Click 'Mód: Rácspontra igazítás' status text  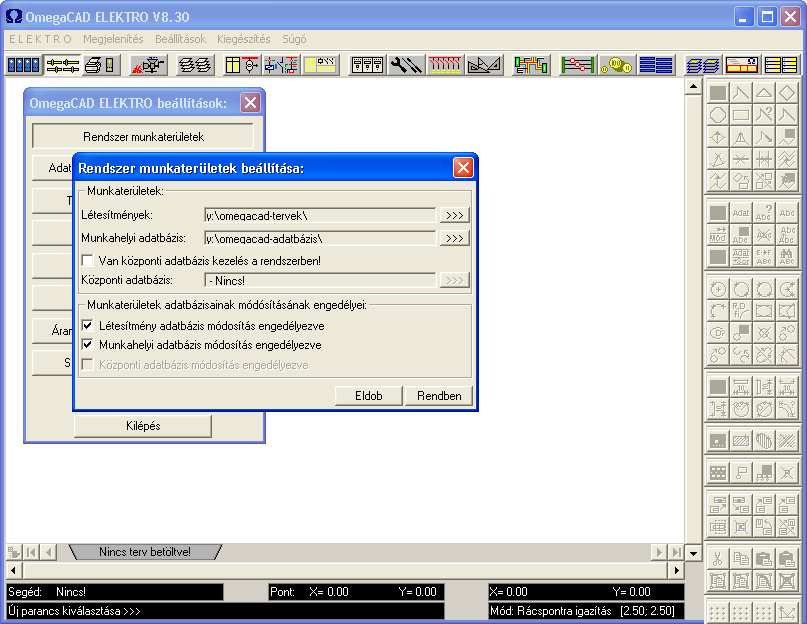coord(551,611)
